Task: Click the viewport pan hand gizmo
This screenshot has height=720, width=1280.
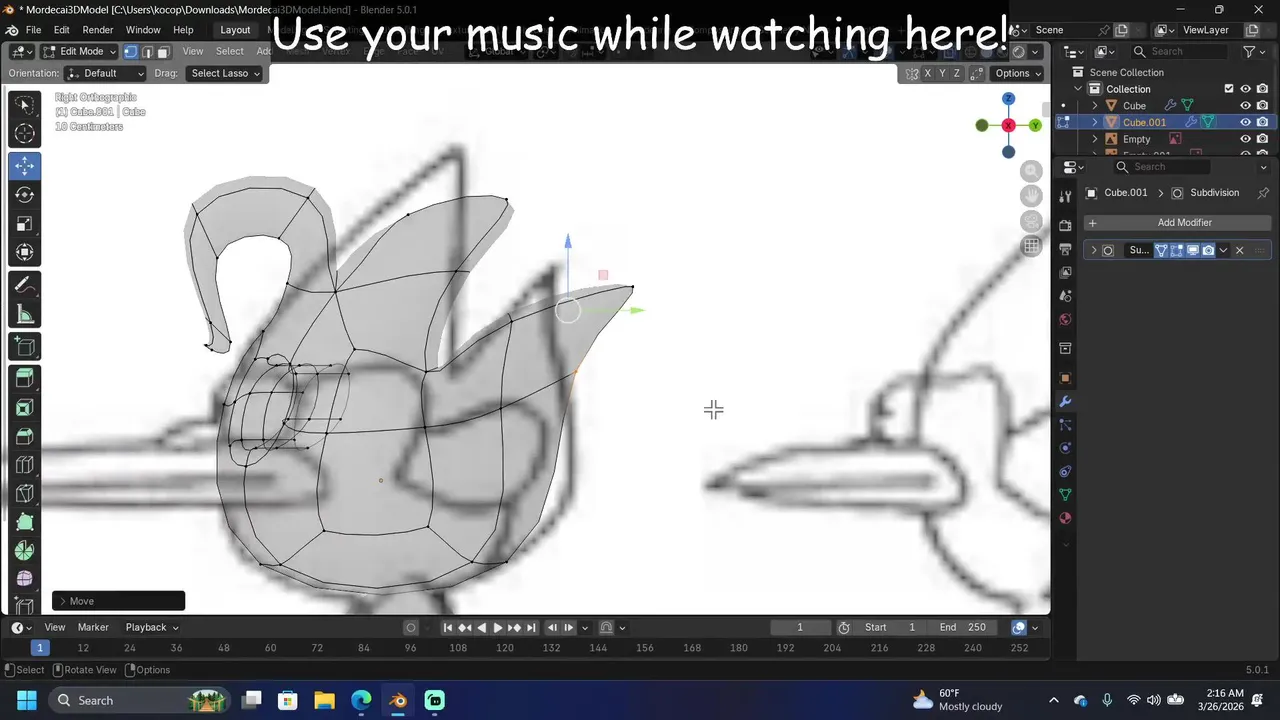Action: point(1031,196)
